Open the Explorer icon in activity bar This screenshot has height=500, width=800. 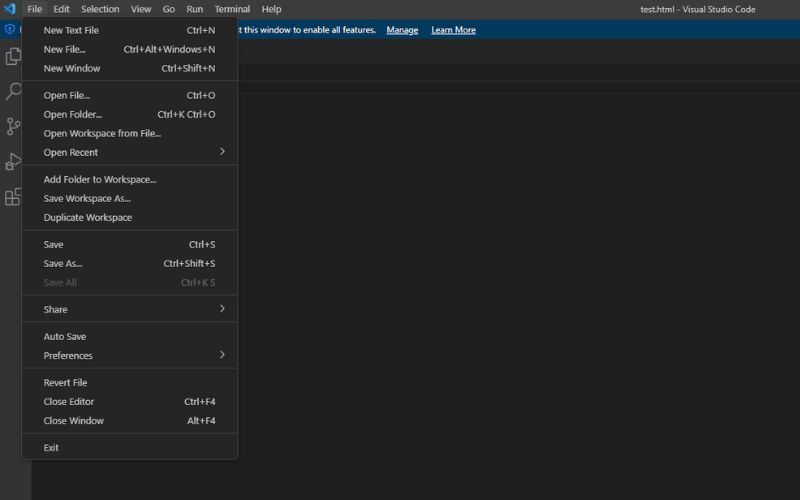coord(13,56)
